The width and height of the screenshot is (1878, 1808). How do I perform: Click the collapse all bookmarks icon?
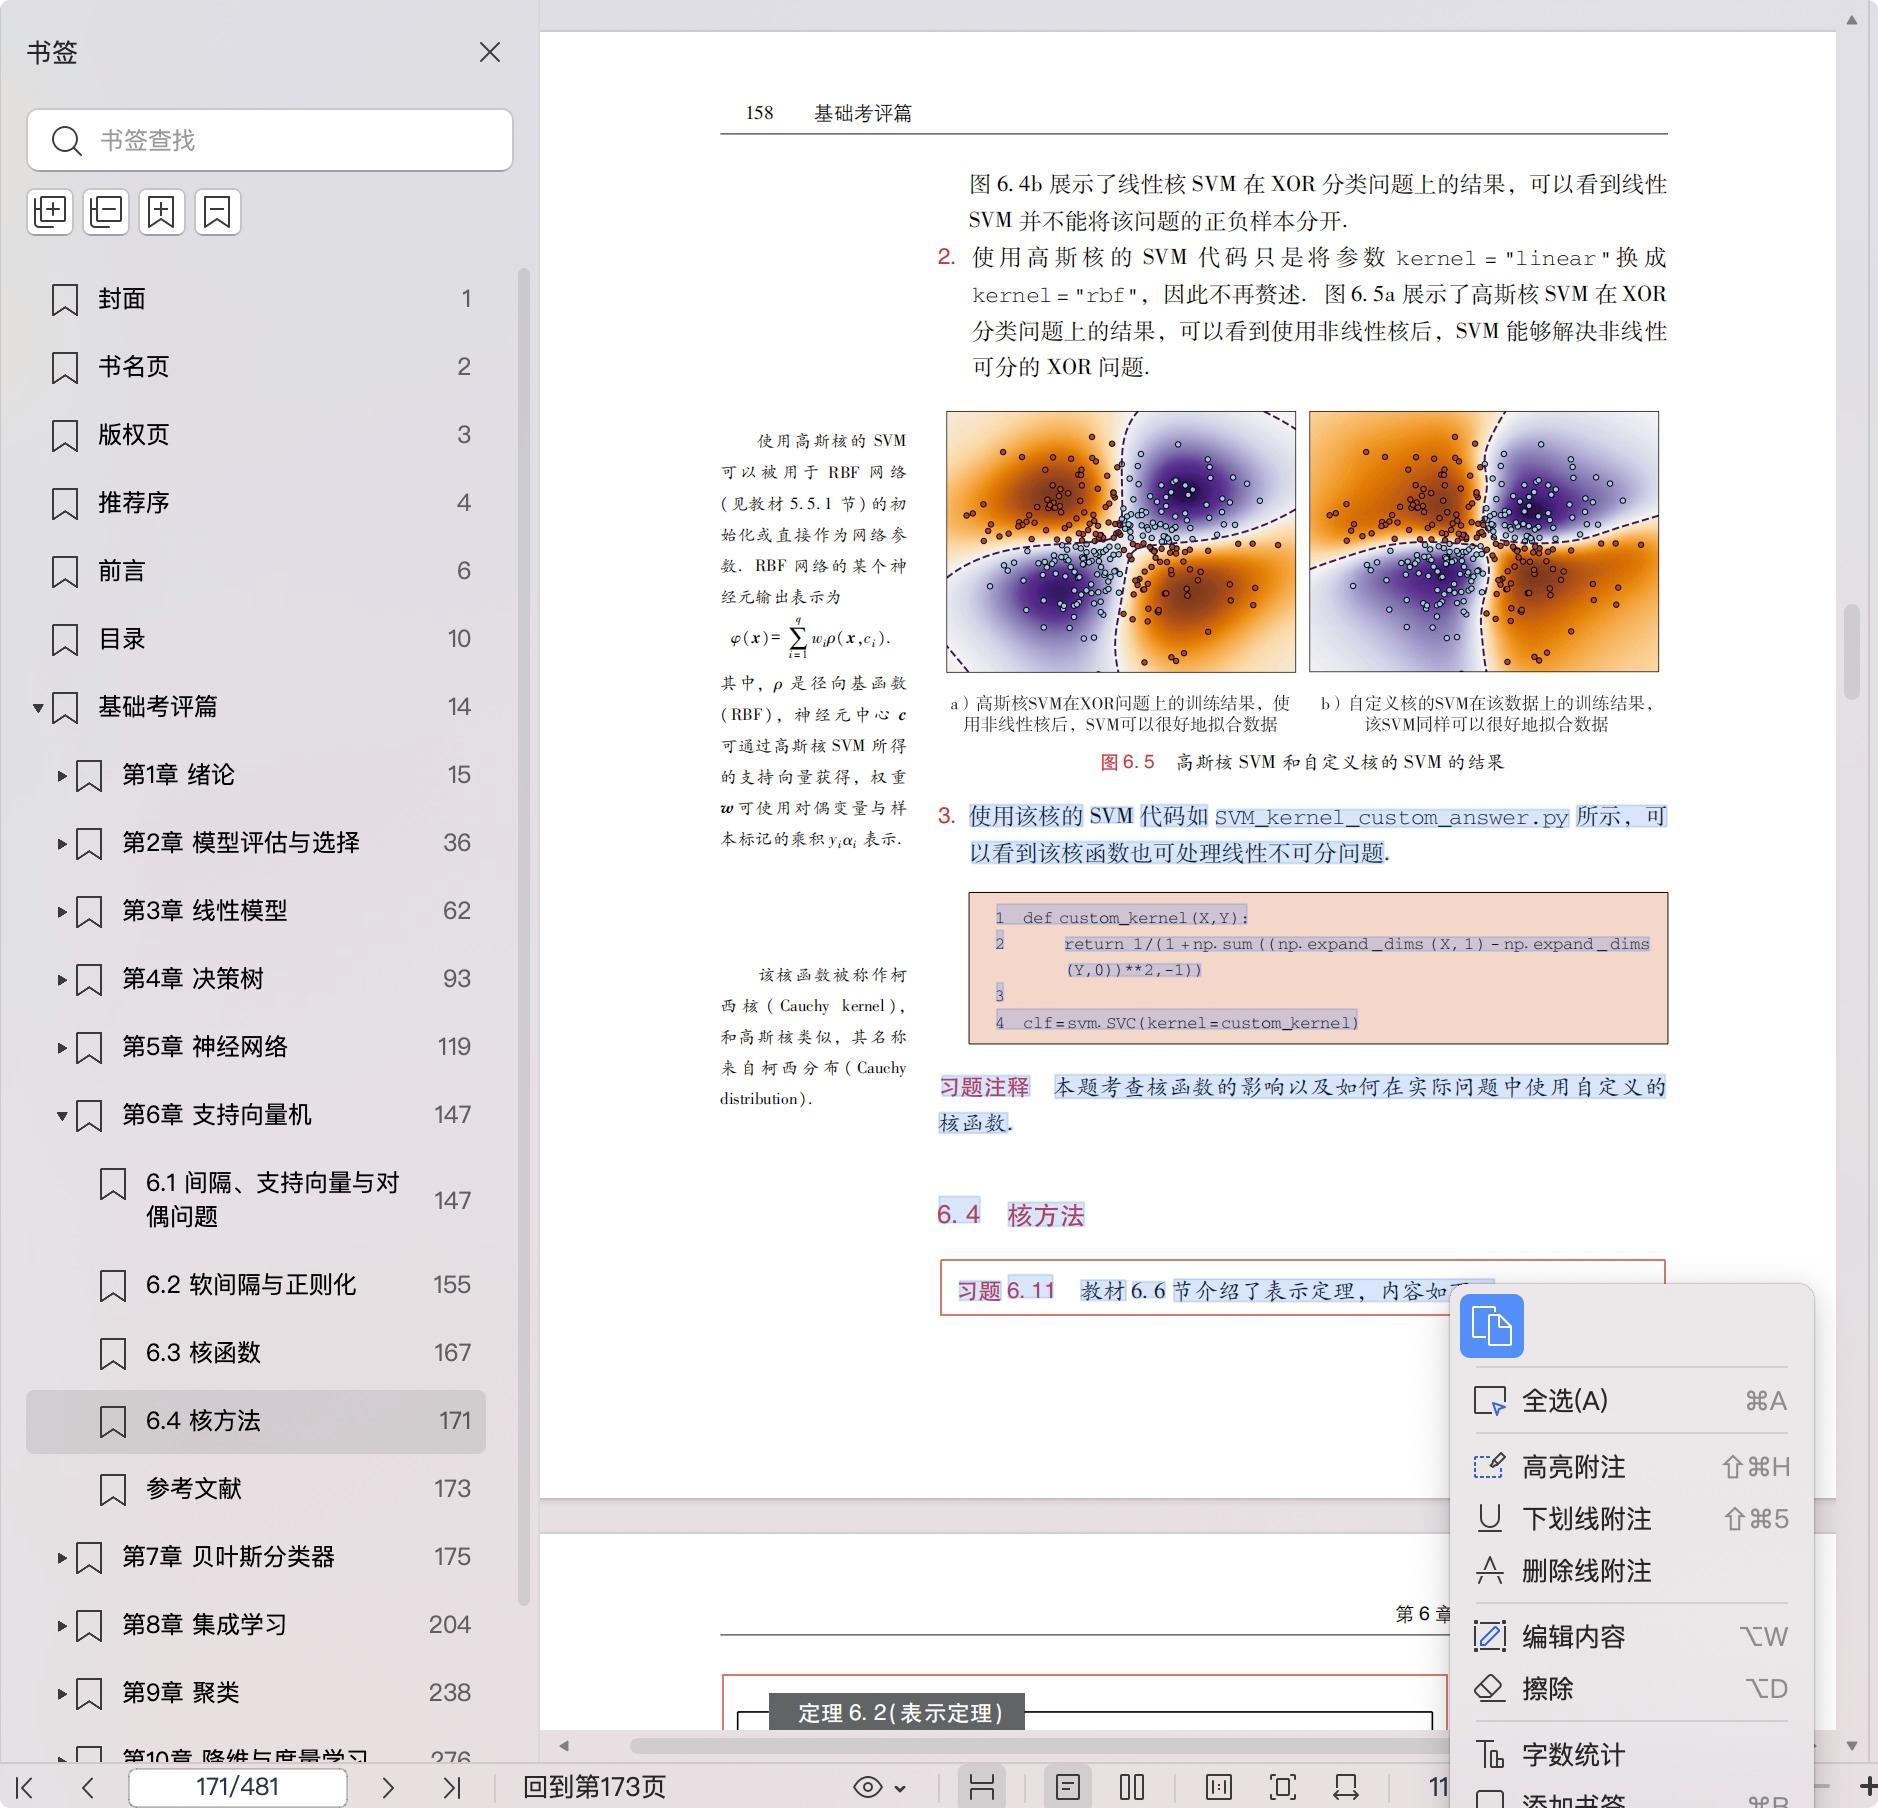click(106, 211)
